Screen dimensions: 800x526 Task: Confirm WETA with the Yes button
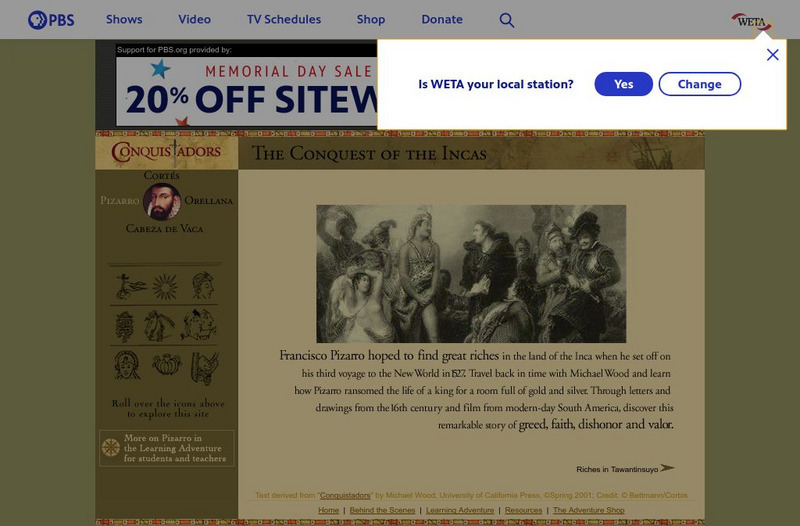[x=623, y=84]
